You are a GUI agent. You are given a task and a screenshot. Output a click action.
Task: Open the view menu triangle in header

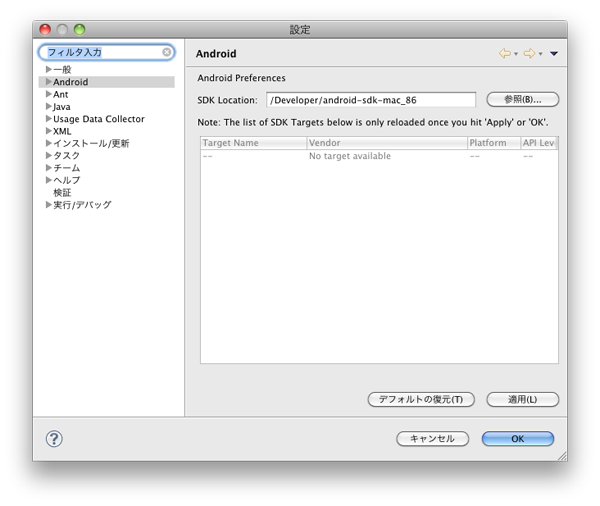554,54
